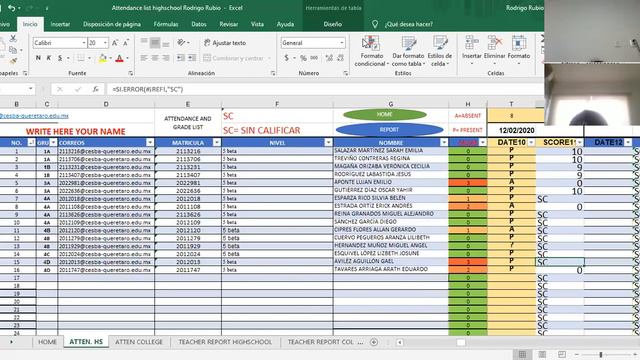Click the ¿Qué desea hacer? search box
The width and height of the screenshot is (640, 360).
click(409, 24)
